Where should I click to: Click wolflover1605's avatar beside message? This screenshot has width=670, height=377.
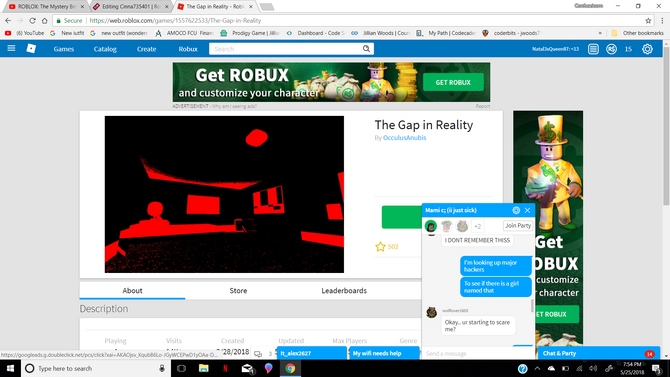(x=432, y=312)
